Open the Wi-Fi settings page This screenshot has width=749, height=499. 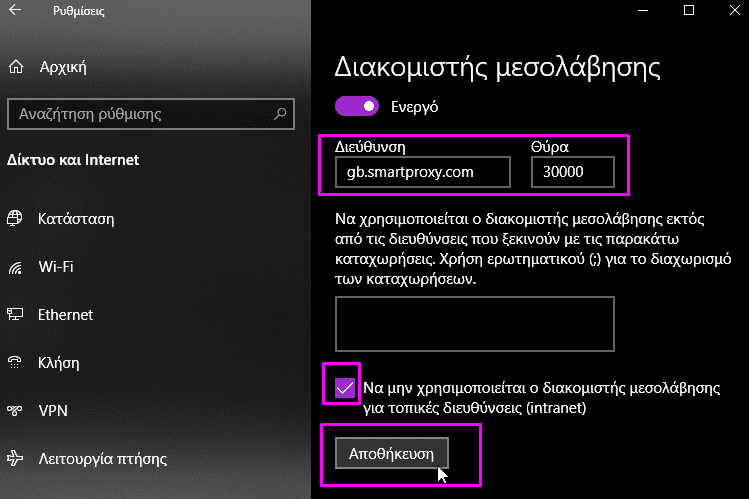pyautogui.click(x=56, y=266)
